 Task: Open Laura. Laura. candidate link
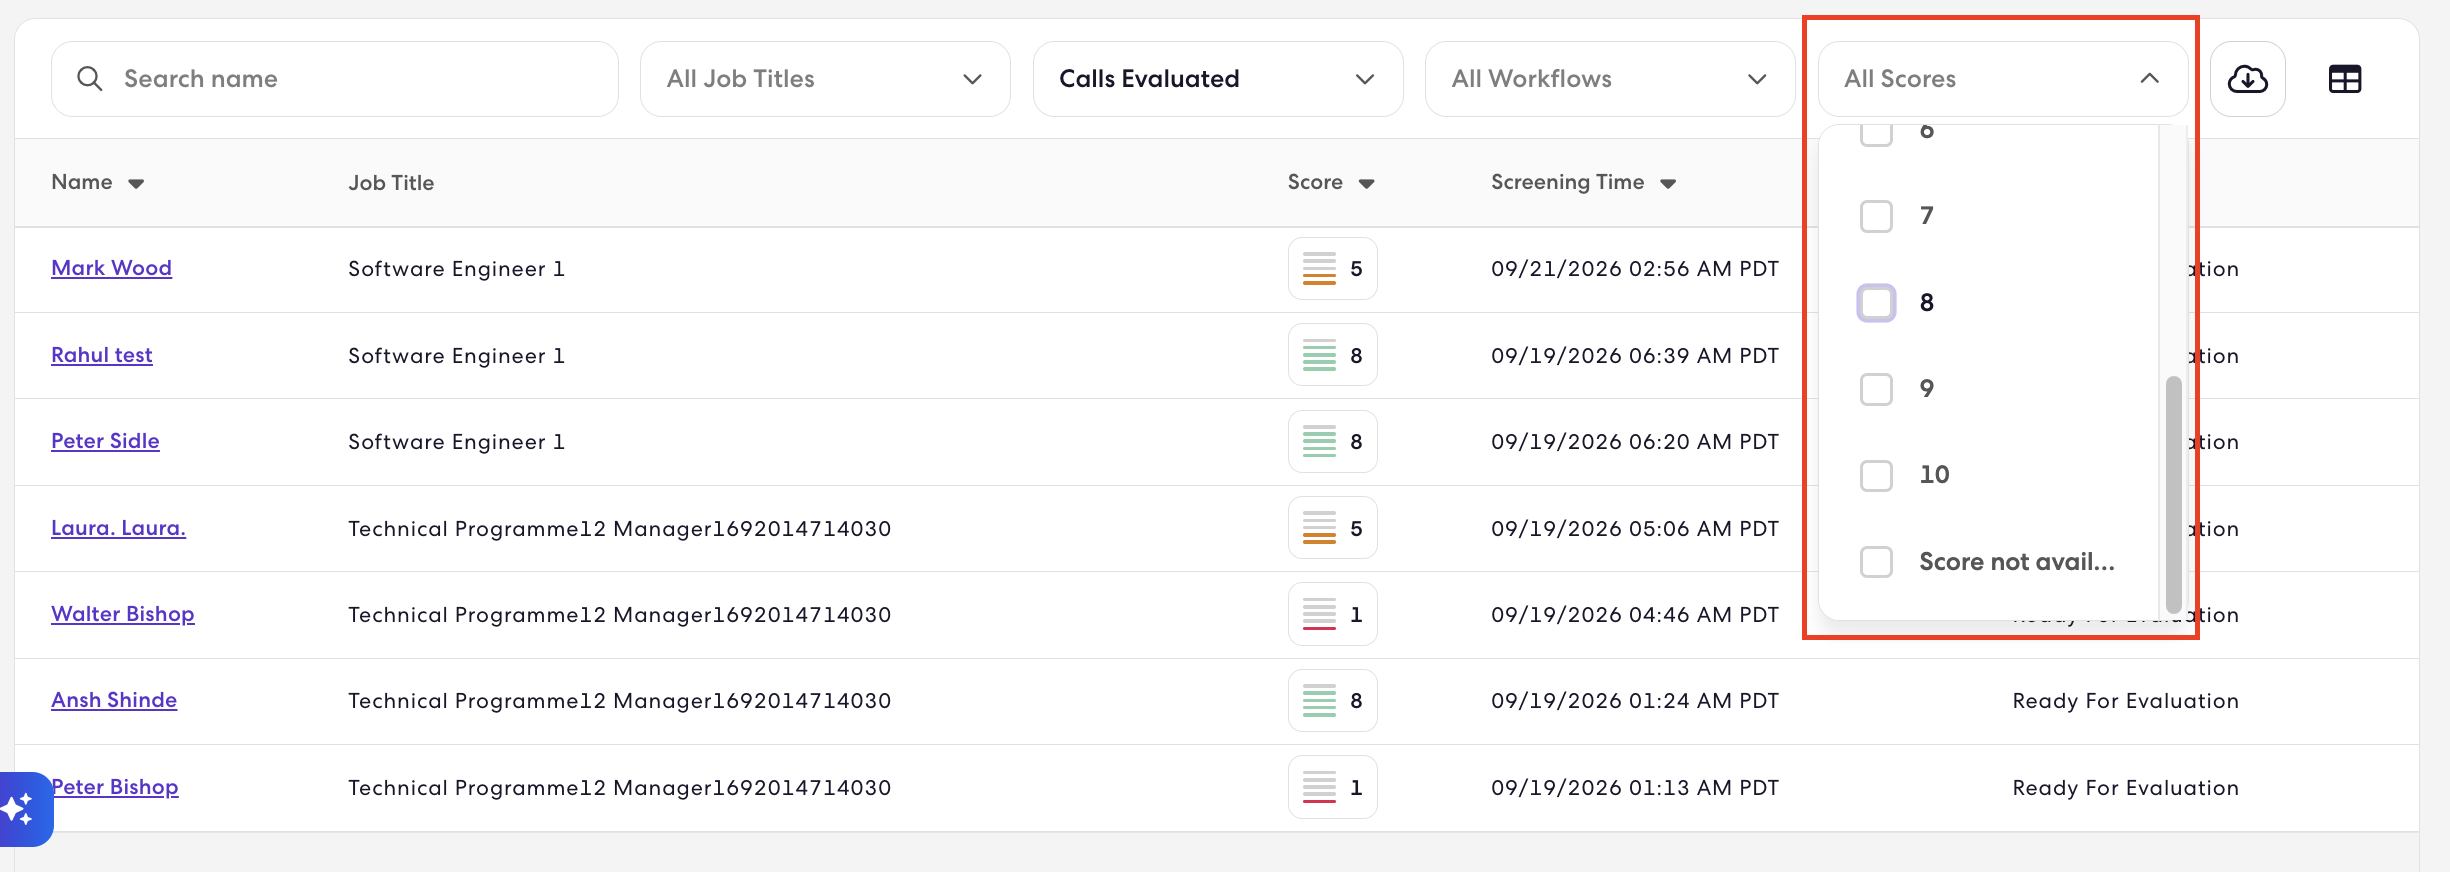pos(118,528)
